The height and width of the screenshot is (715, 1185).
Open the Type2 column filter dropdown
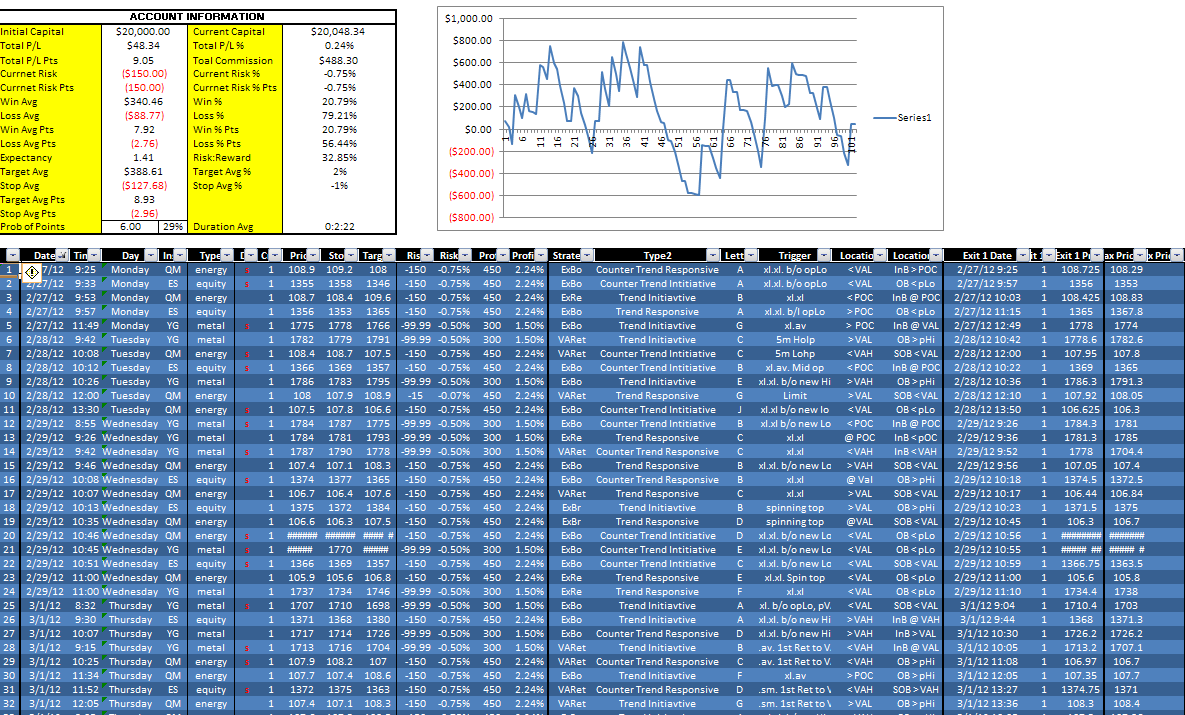[713, 255]
